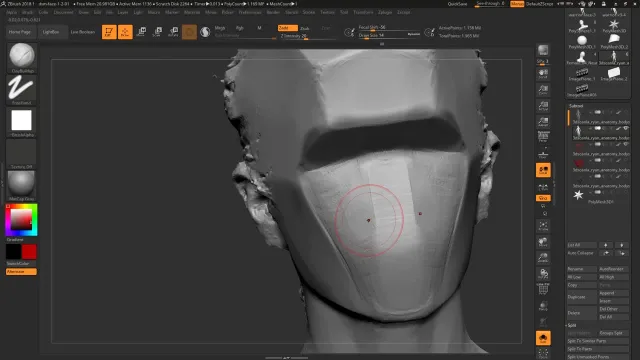Viewport: 640px width, 360px height.
Task: Select the PolyMesh3D_1 sphere tool thumbnail
Action: point(582,42)
